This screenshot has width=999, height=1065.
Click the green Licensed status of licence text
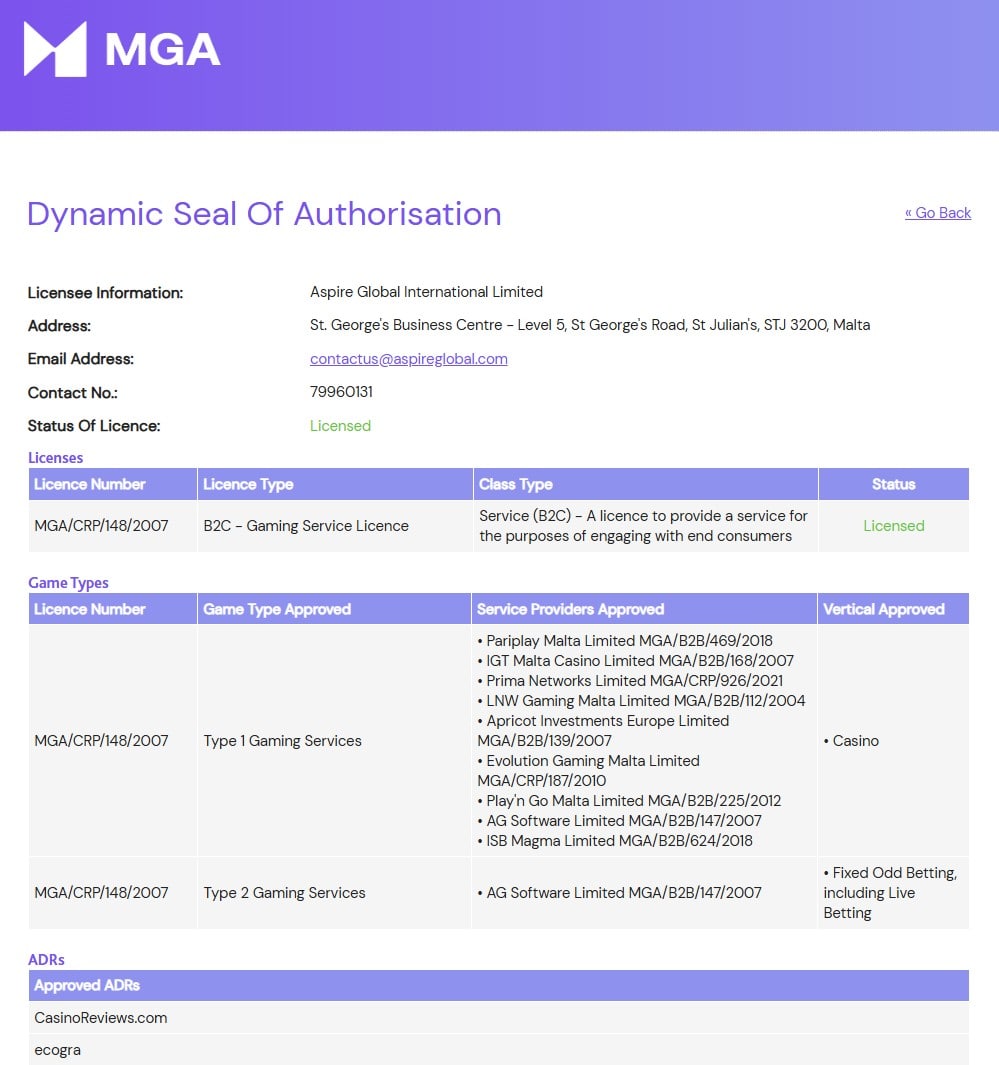coord(340,426)
